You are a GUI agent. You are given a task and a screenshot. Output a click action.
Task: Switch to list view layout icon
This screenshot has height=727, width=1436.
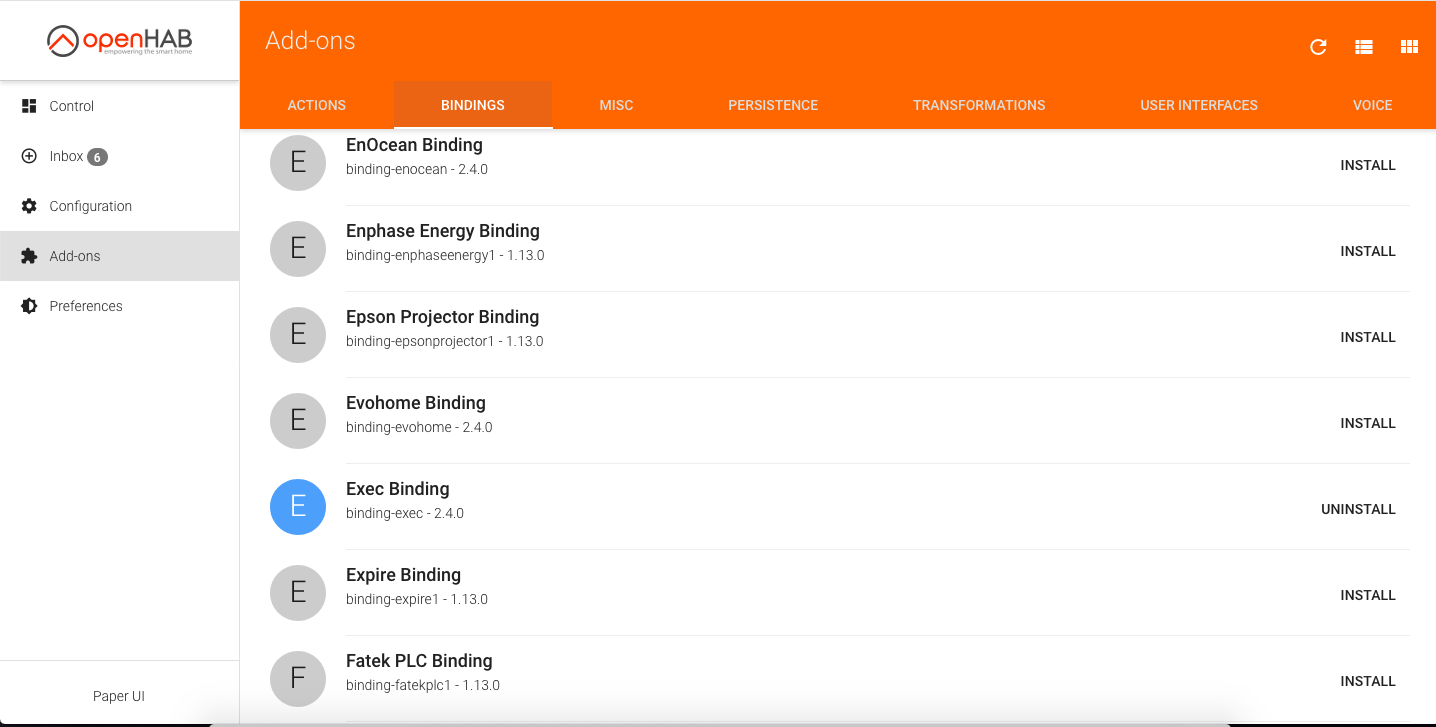(x=1364, y=47)
